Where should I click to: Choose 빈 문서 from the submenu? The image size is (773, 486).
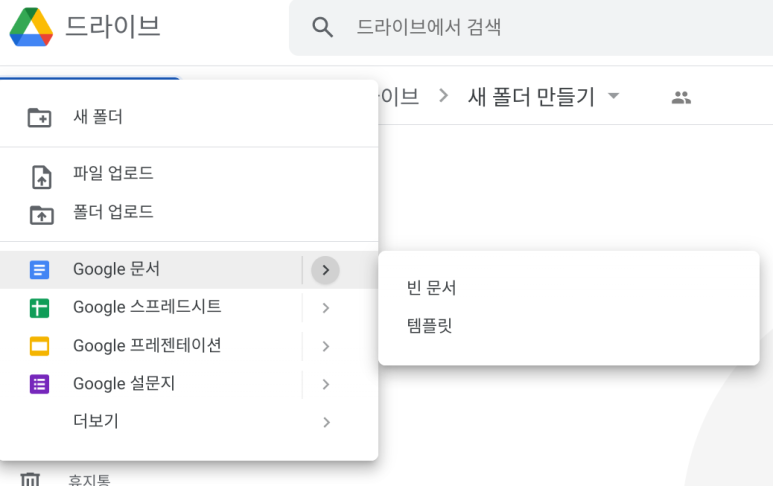pyautogui.click(x=568, y=288)
